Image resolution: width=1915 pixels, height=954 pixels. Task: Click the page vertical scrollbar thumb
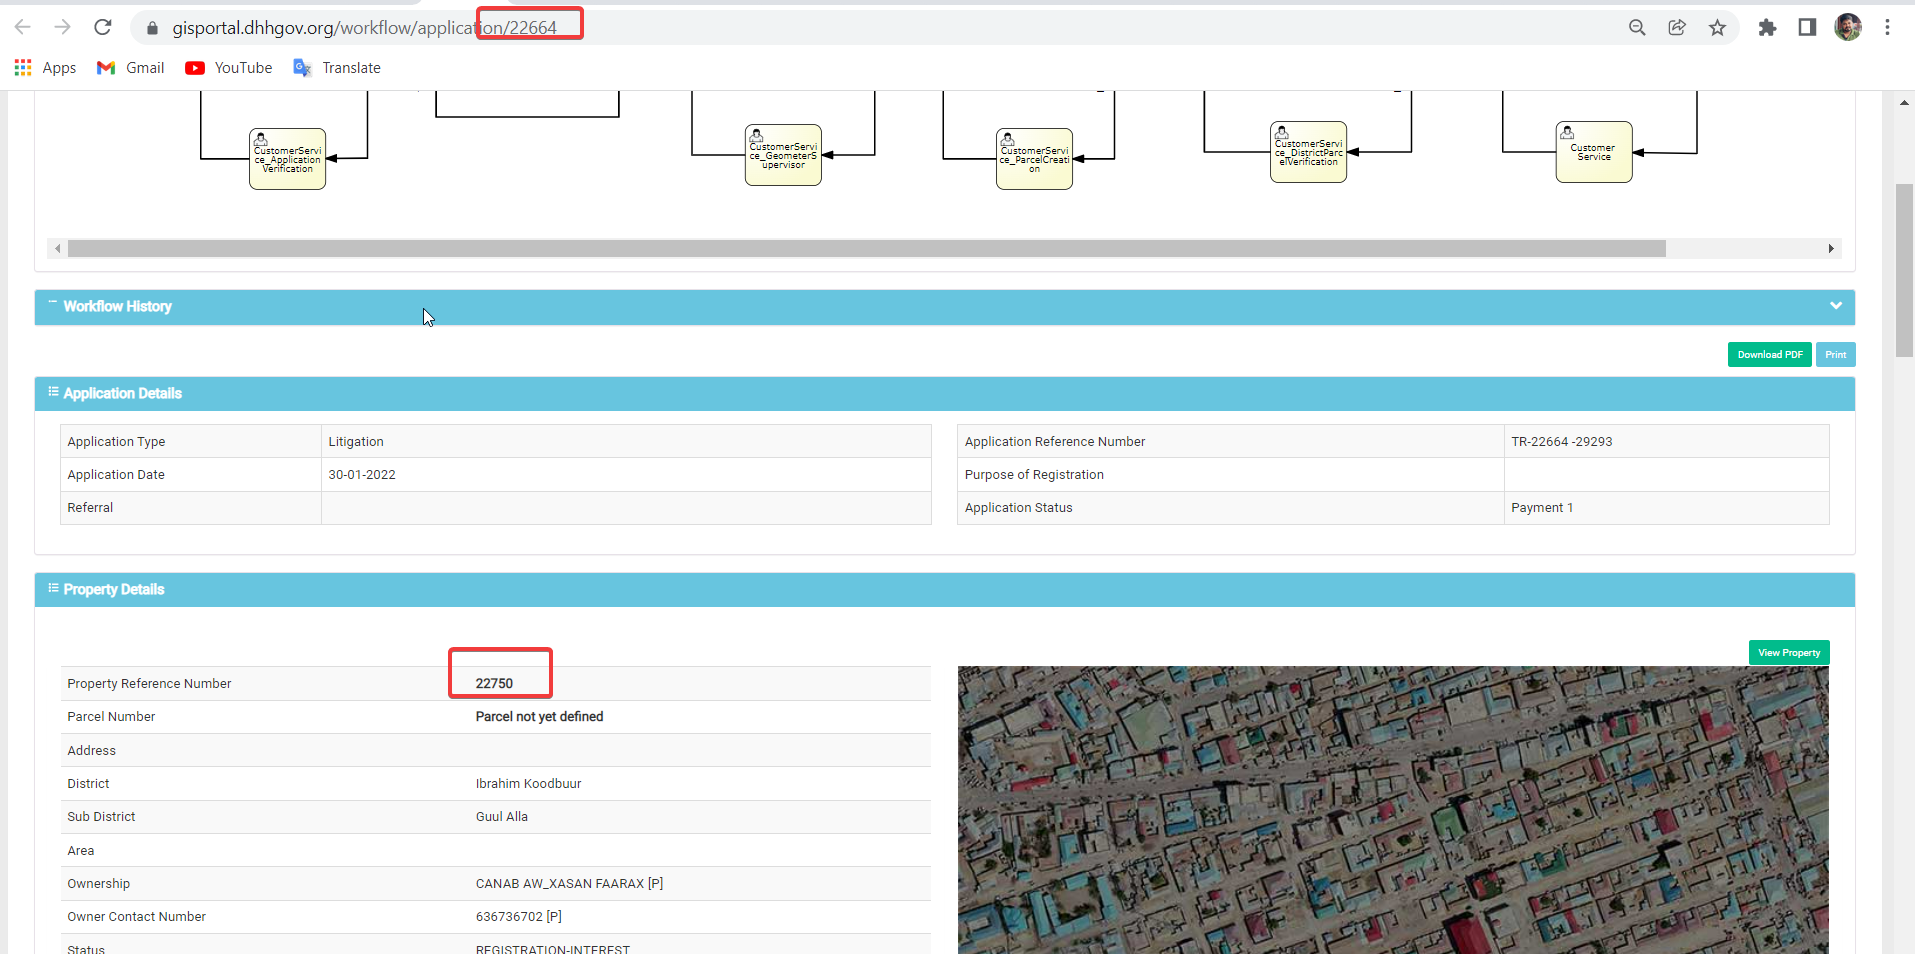1904,270
